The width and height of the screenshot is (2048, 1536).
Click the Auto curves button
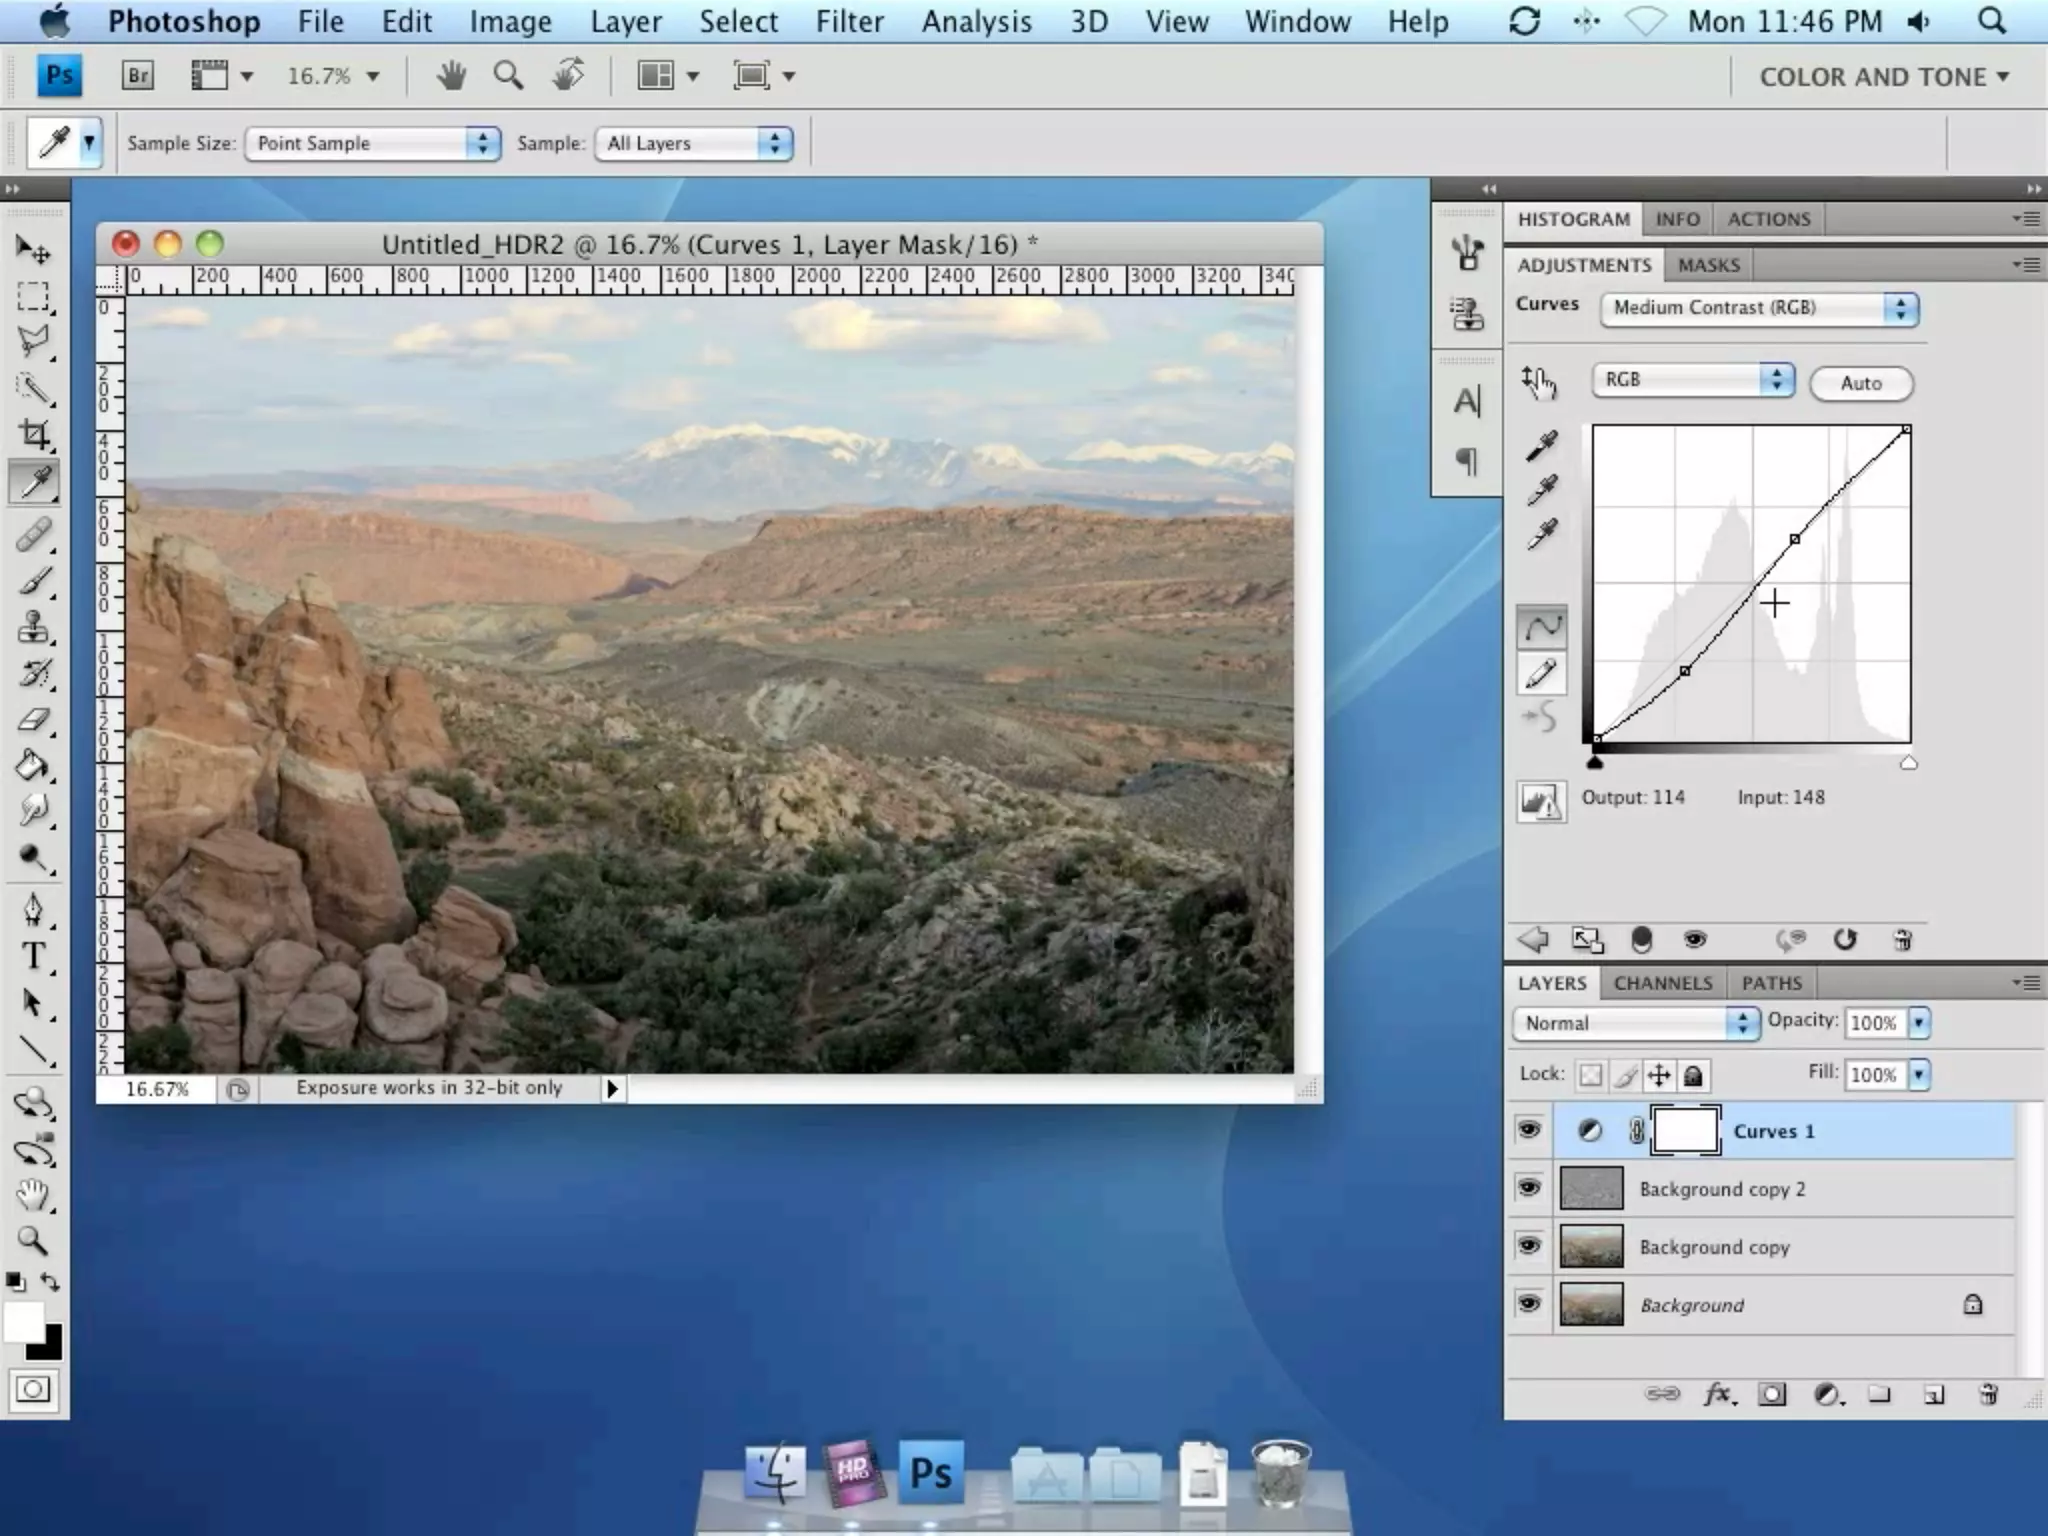(x=1860, y=383)
